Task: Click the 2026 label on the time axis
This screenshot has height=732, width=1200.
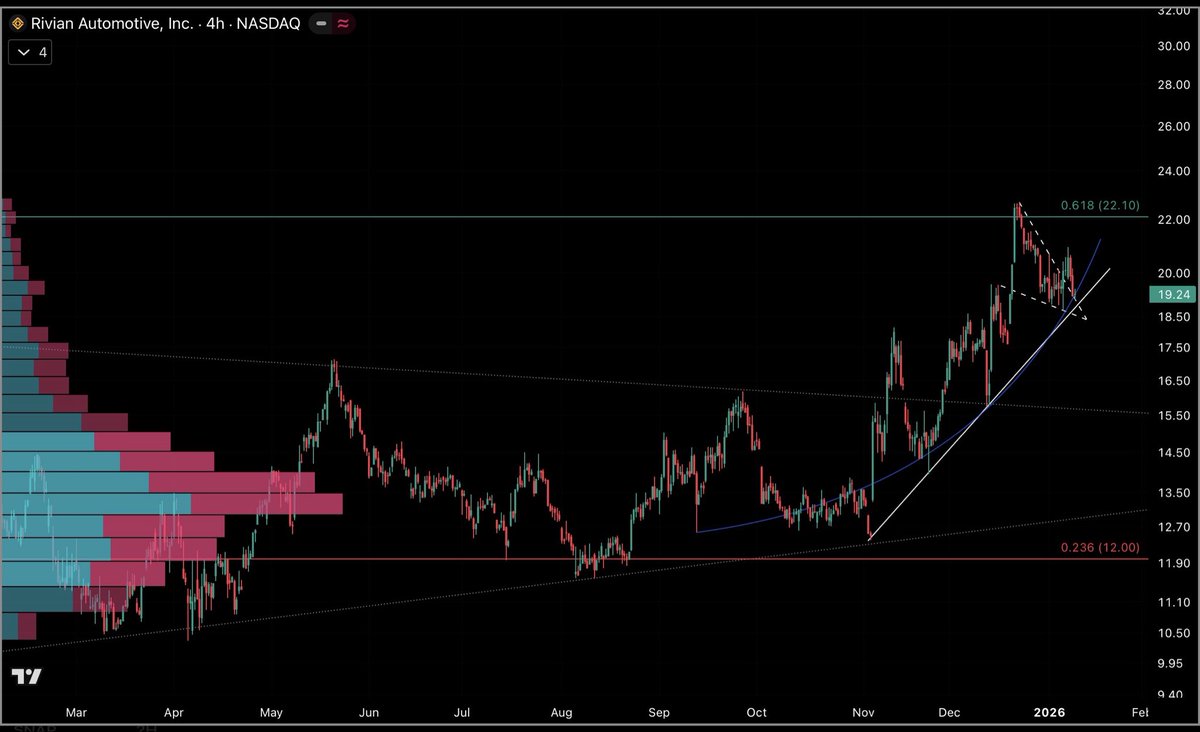Action: (1048, 713)
